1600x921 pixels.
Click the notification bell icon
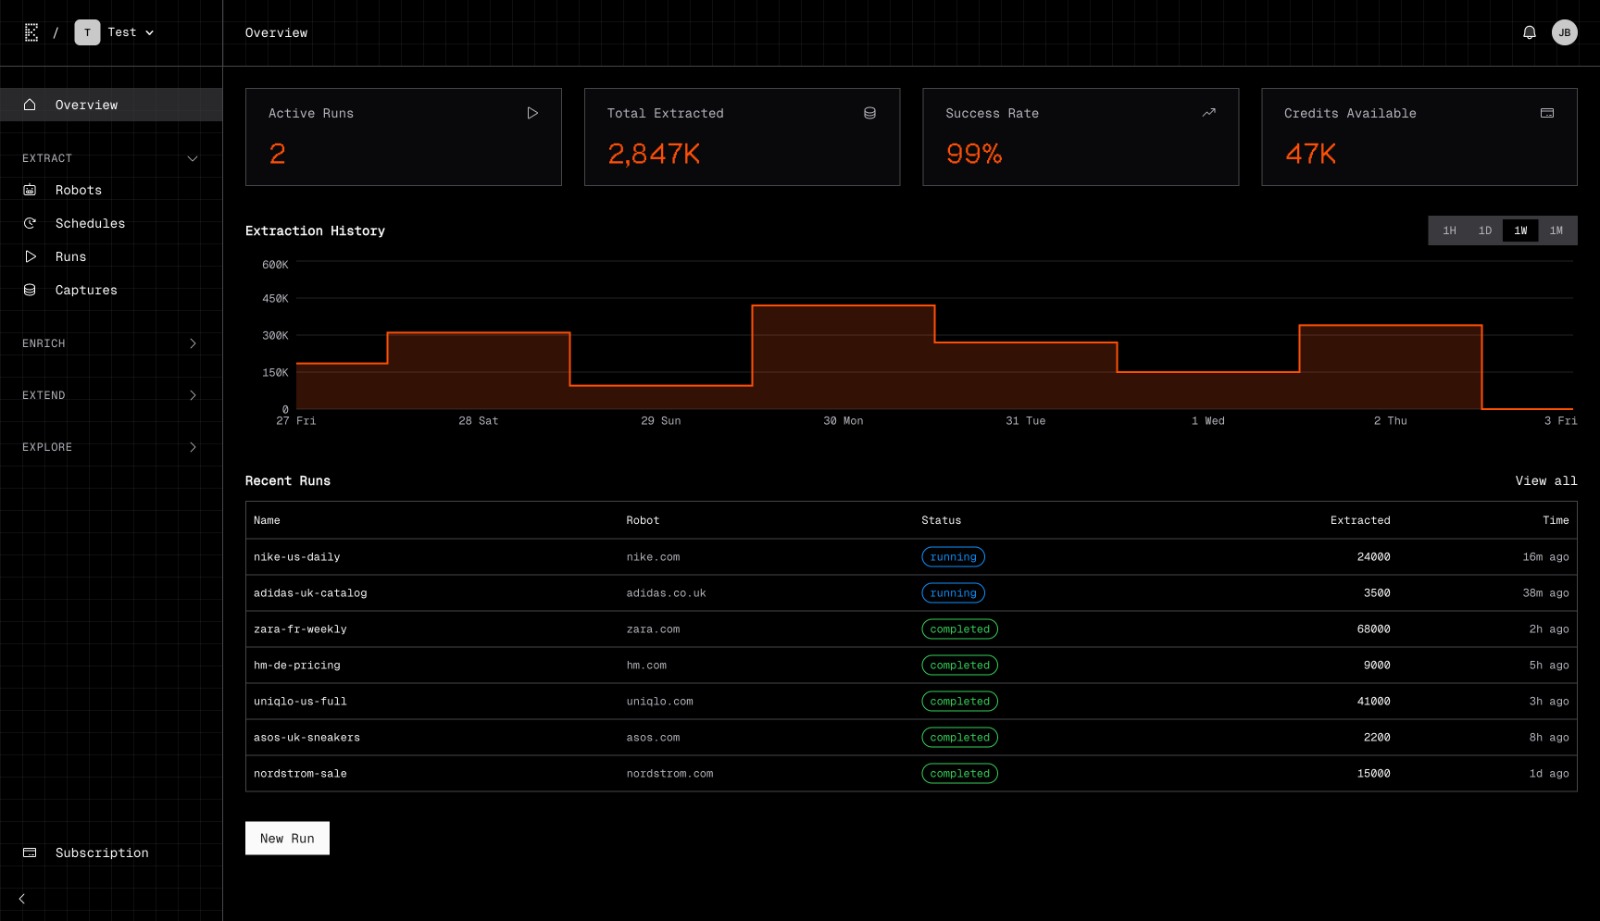(x=1529, y=33)
